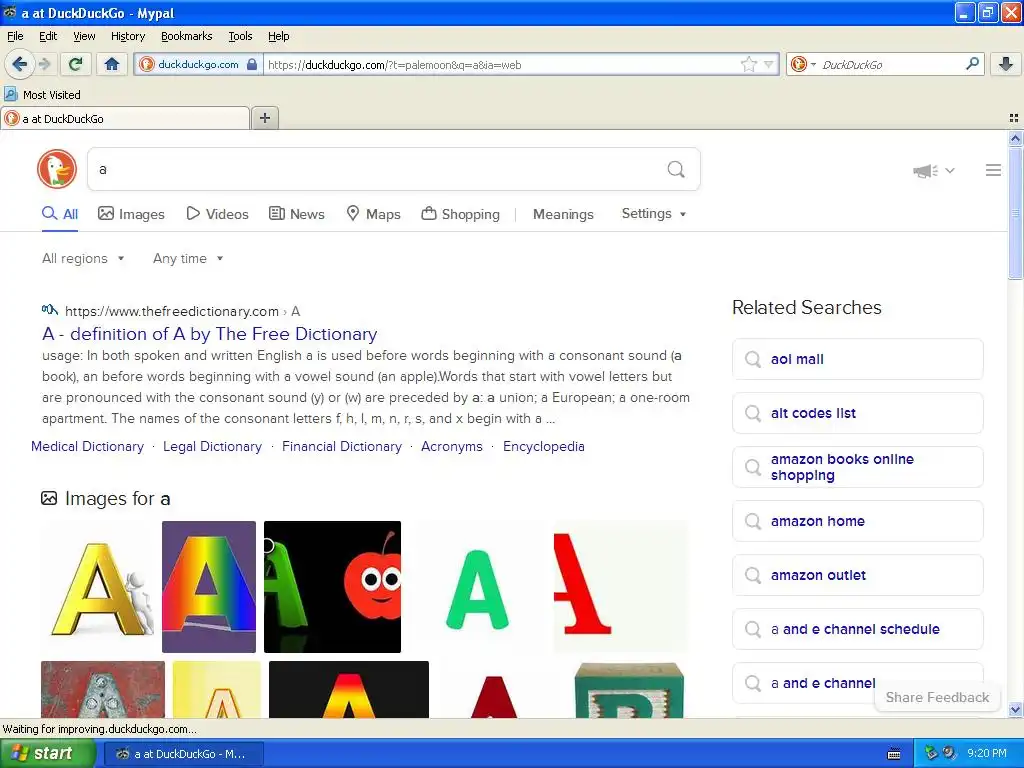The height and width of the screenshot is (768, 1024).
Task: Open the Legal Dictionary sublink
Action: click(x=212, y=447)
